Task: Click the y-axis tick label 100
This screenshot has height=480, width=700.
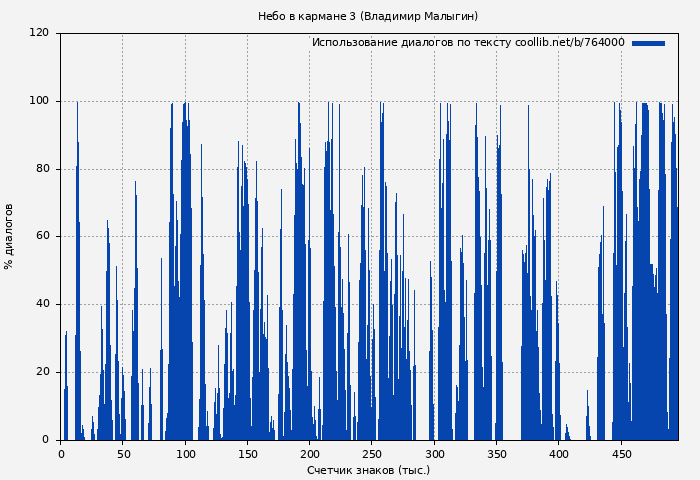Action: (x=39, y=101)
